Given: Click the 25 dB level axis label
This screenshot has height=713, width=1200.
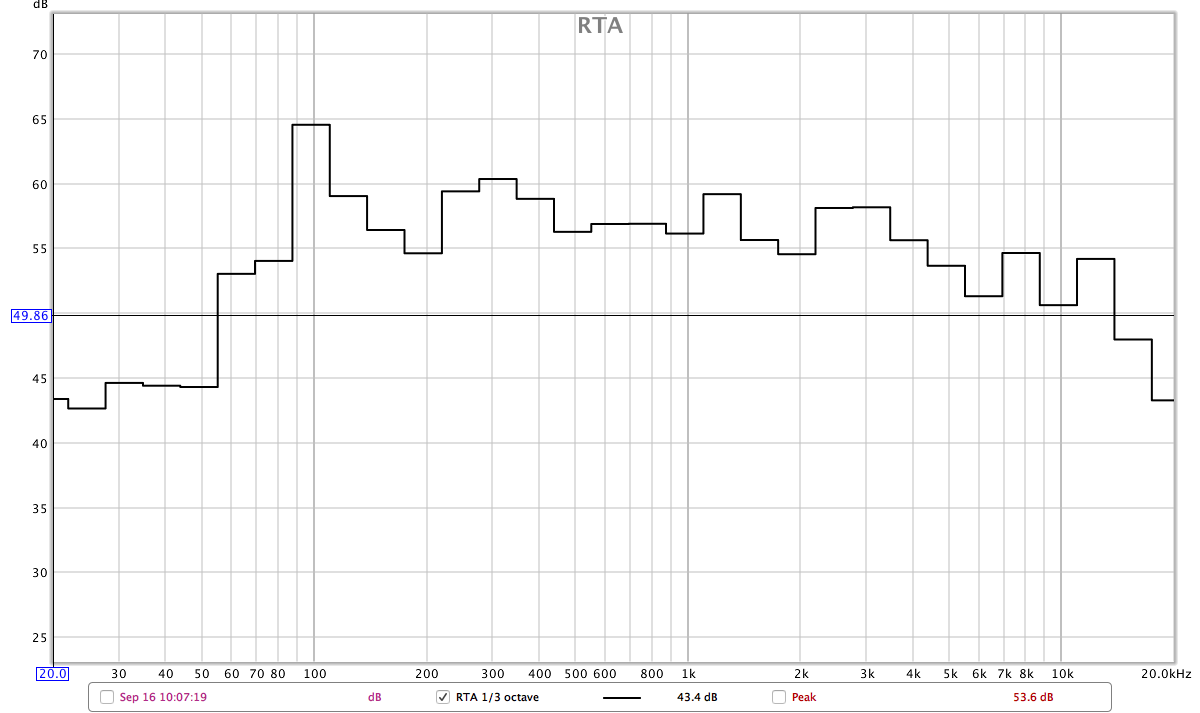Looking at the screenshot, I should (x=40, y=638).
